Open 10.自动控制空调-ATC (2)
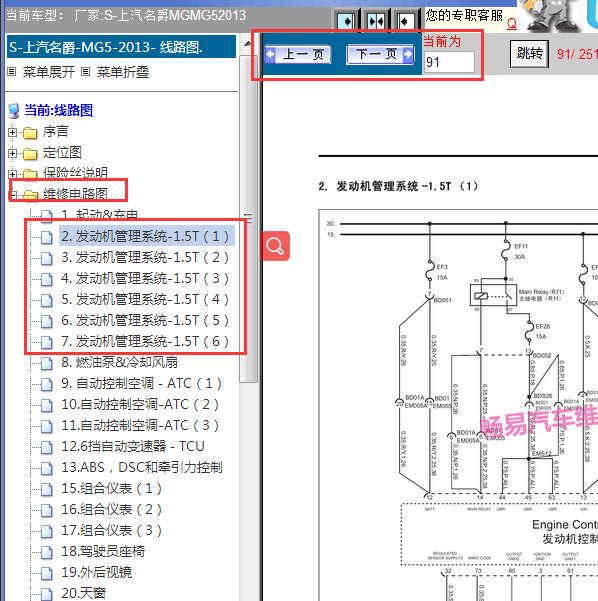The image size is (598, 601). pos(140,404)
